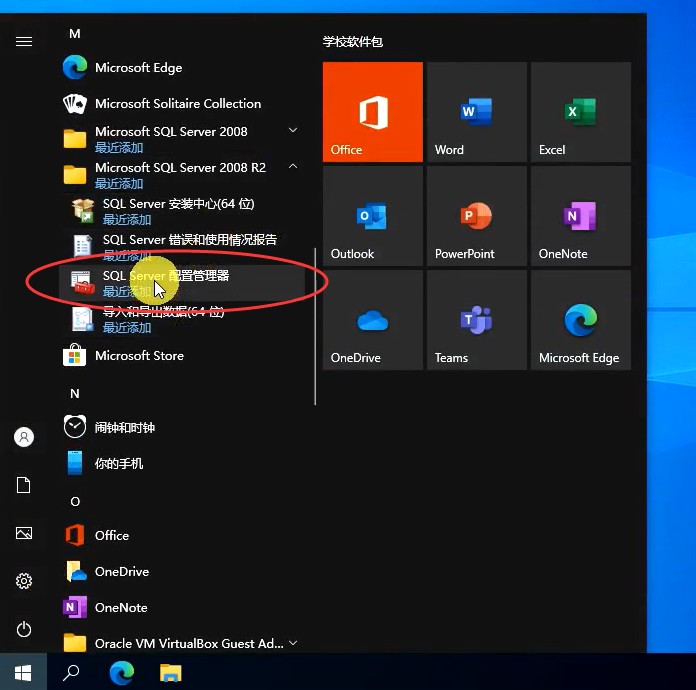The image size is (696, 690).
Task: Open the Documents sidebar icon
Action: click(24, 485)
